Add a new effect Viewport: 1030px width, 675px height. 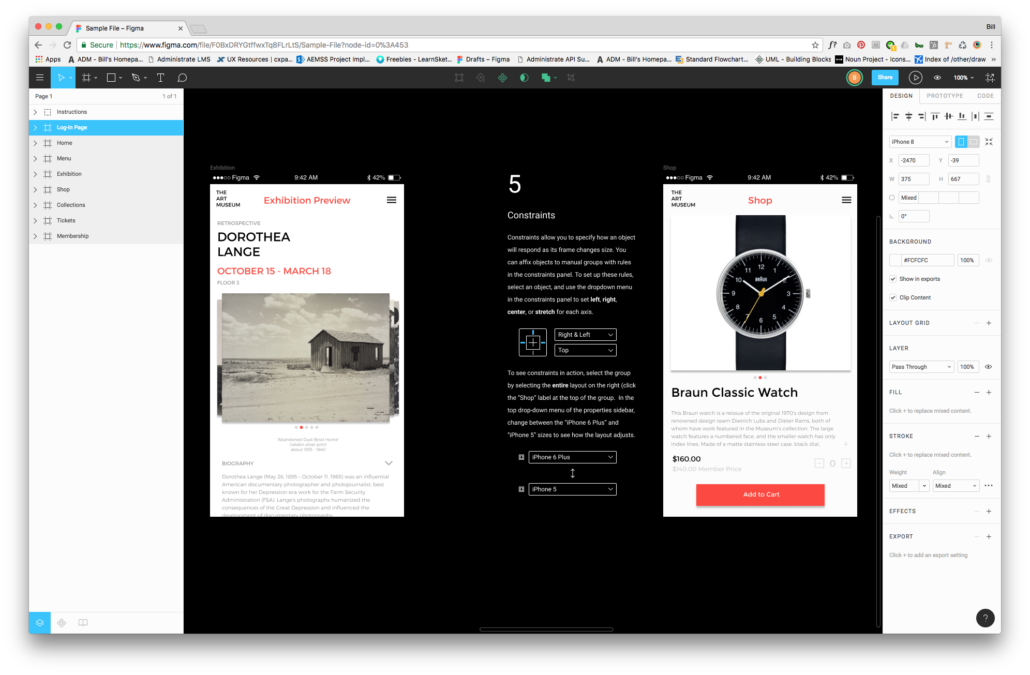989,512
